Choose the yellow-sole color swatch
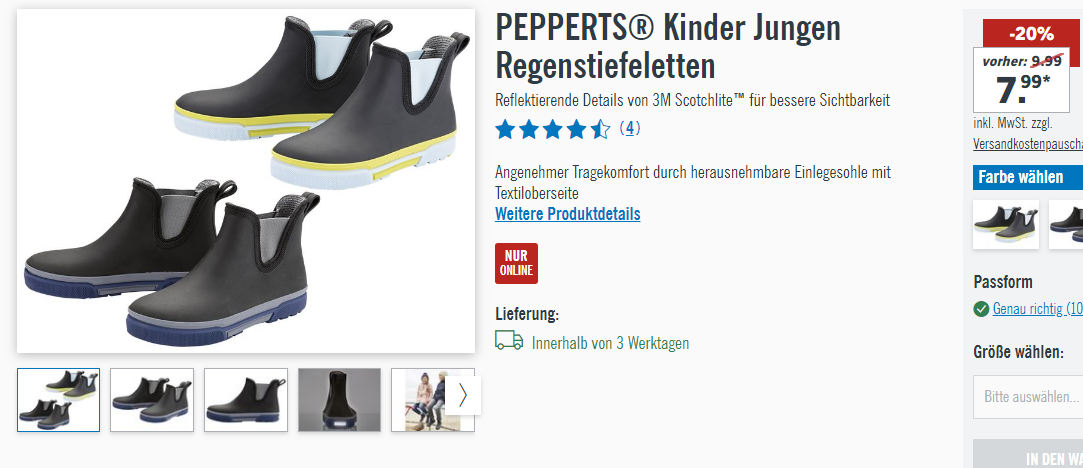The width and height of the screenshot is (1083, 468). point(1006,224)
